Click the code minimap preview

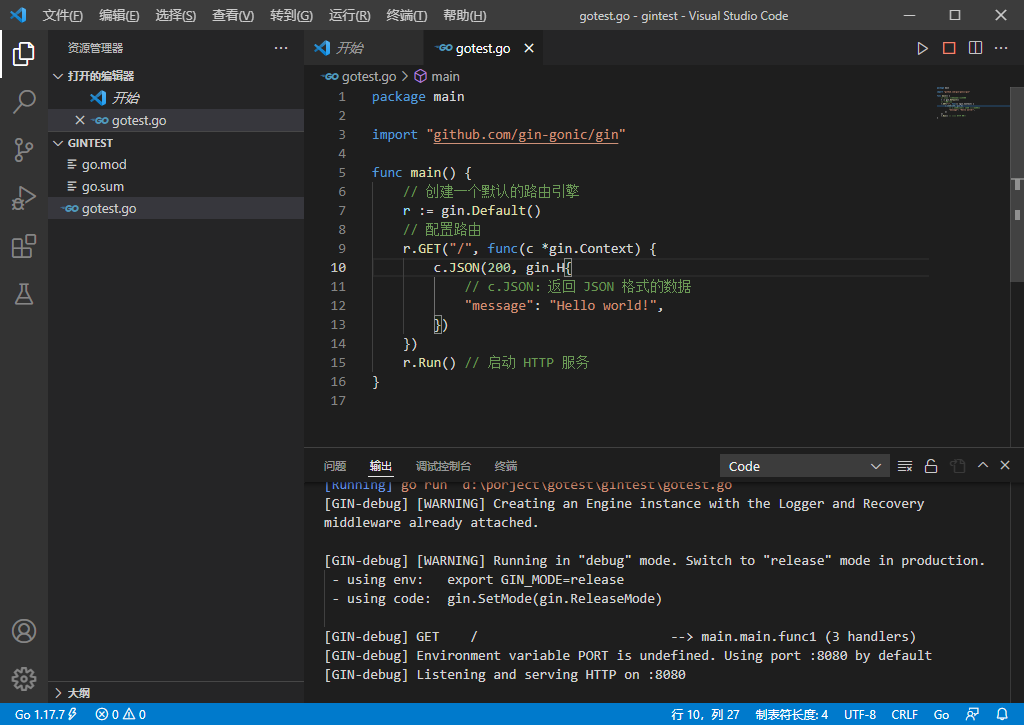972,102
